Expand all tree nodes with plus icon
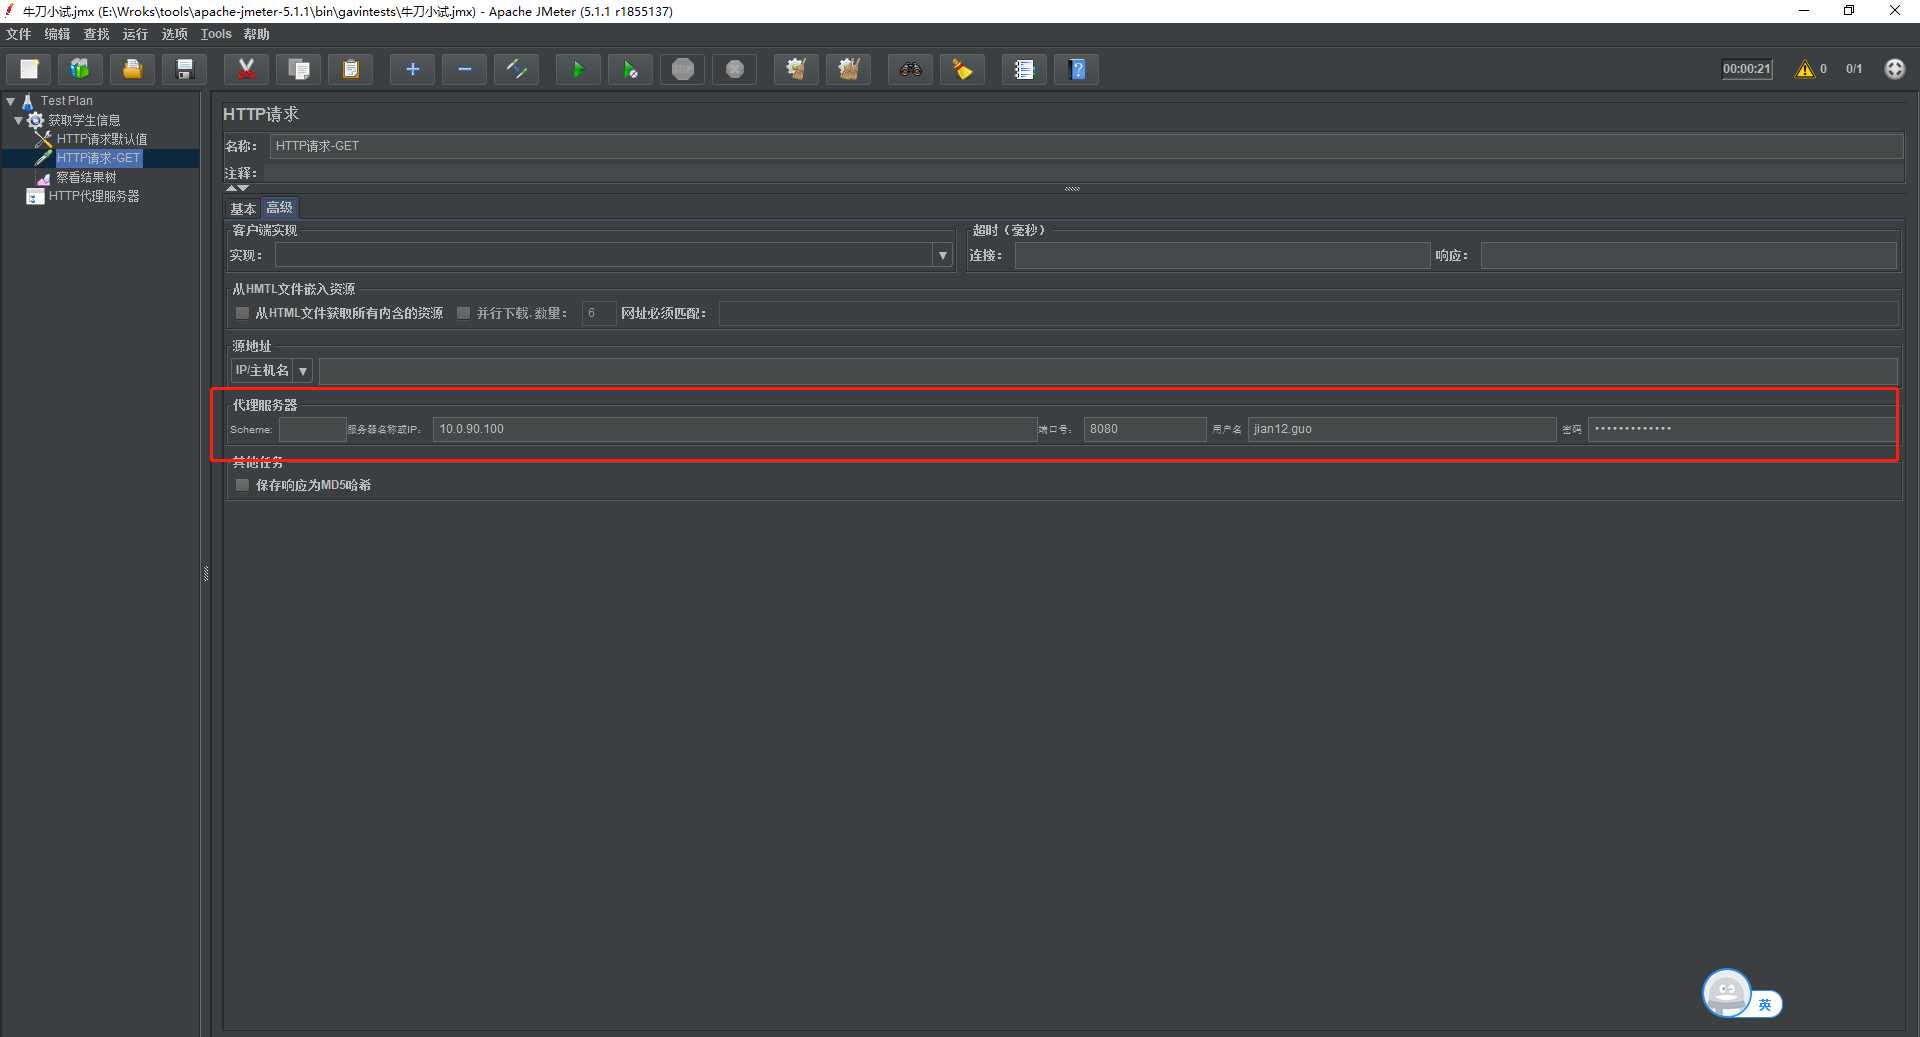The image size is (1920, 1037). tap(412, 69)
